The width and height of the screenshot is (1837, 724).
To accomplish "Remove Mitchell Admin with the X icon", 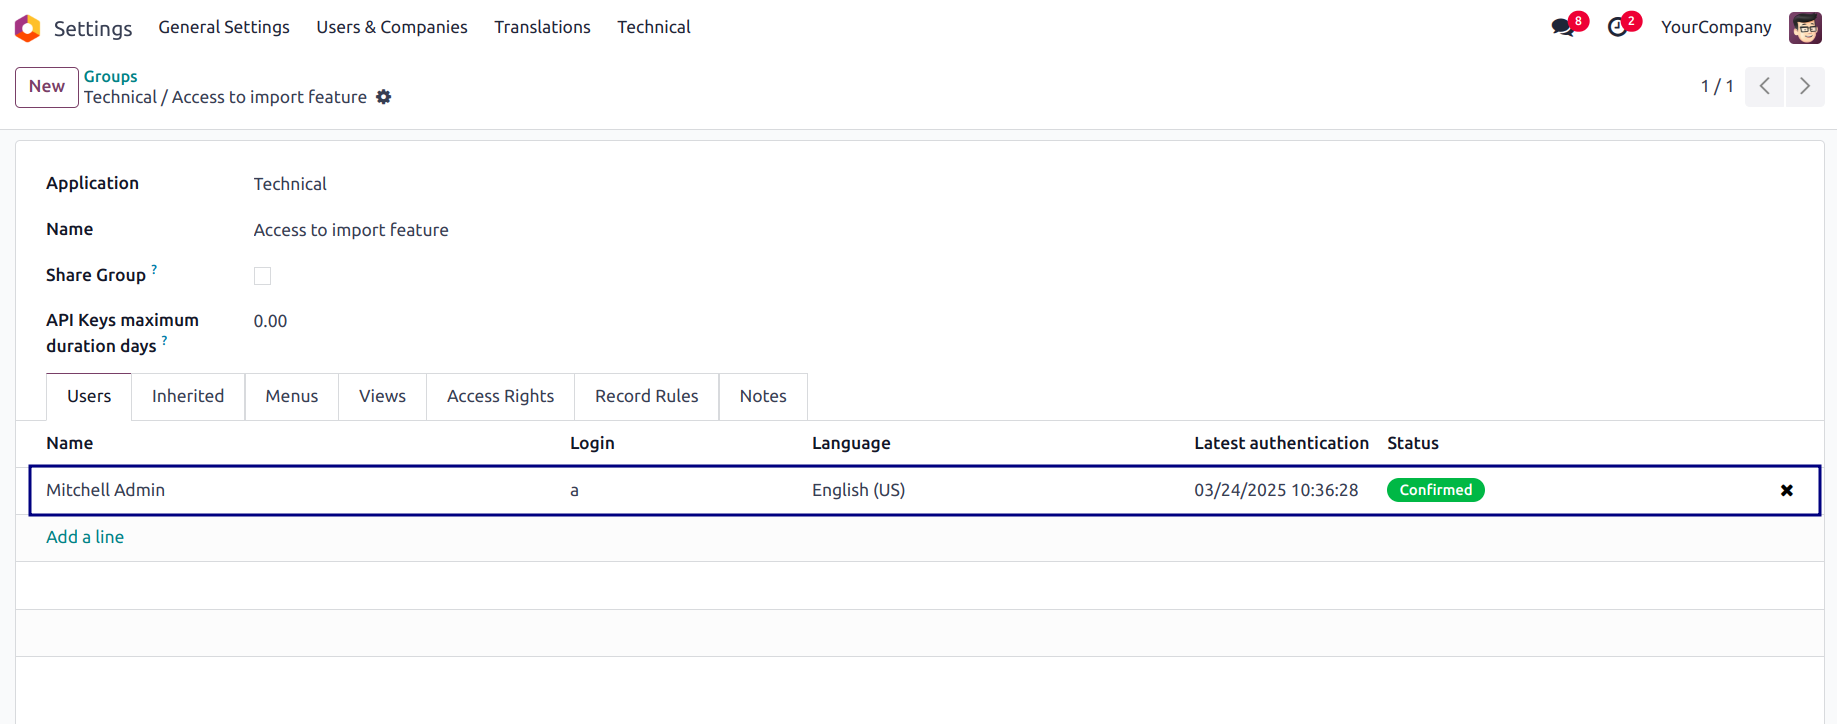I will point(1786,490).
